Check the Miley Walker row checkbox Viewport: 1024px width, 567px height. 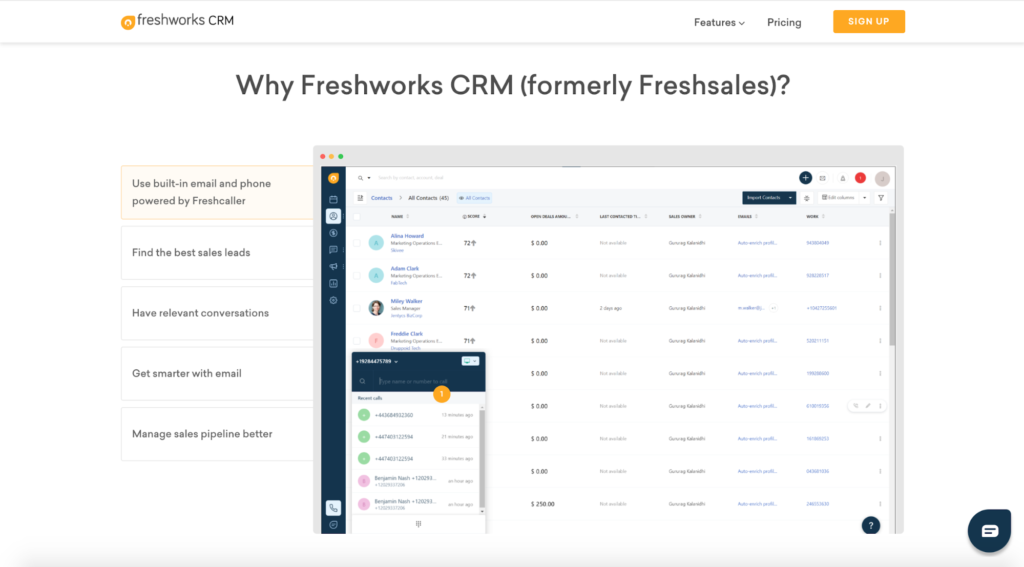point(357,308)
